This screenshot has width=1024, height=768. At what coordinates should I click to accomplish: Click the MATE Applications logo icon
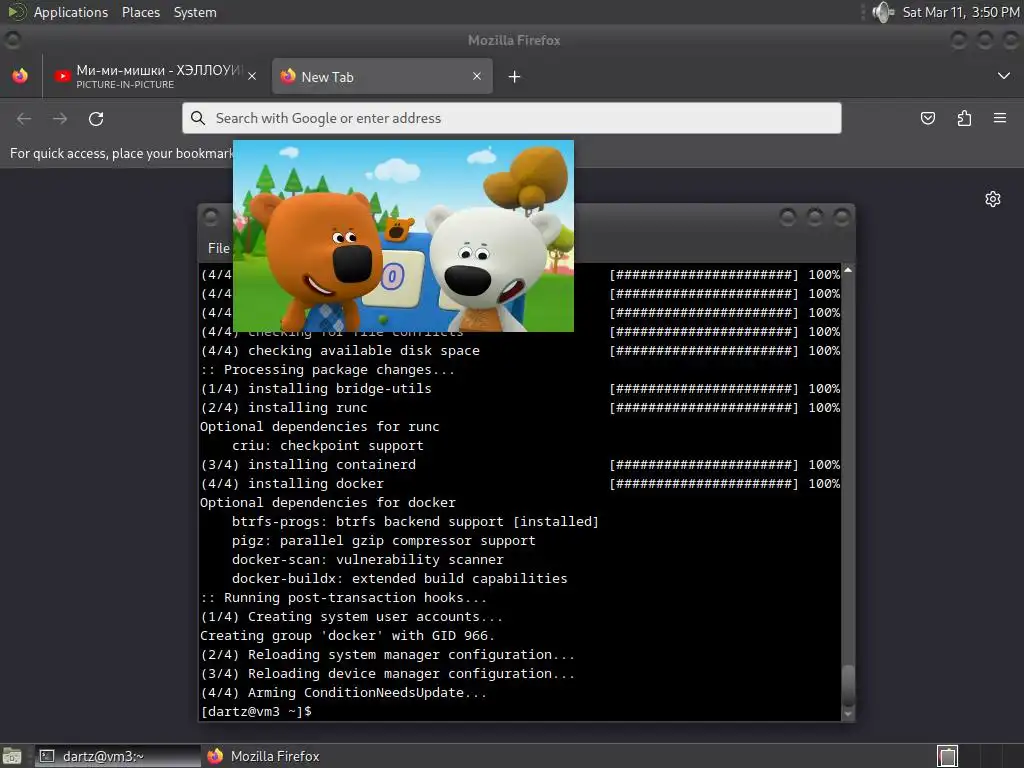pos(16,12)
